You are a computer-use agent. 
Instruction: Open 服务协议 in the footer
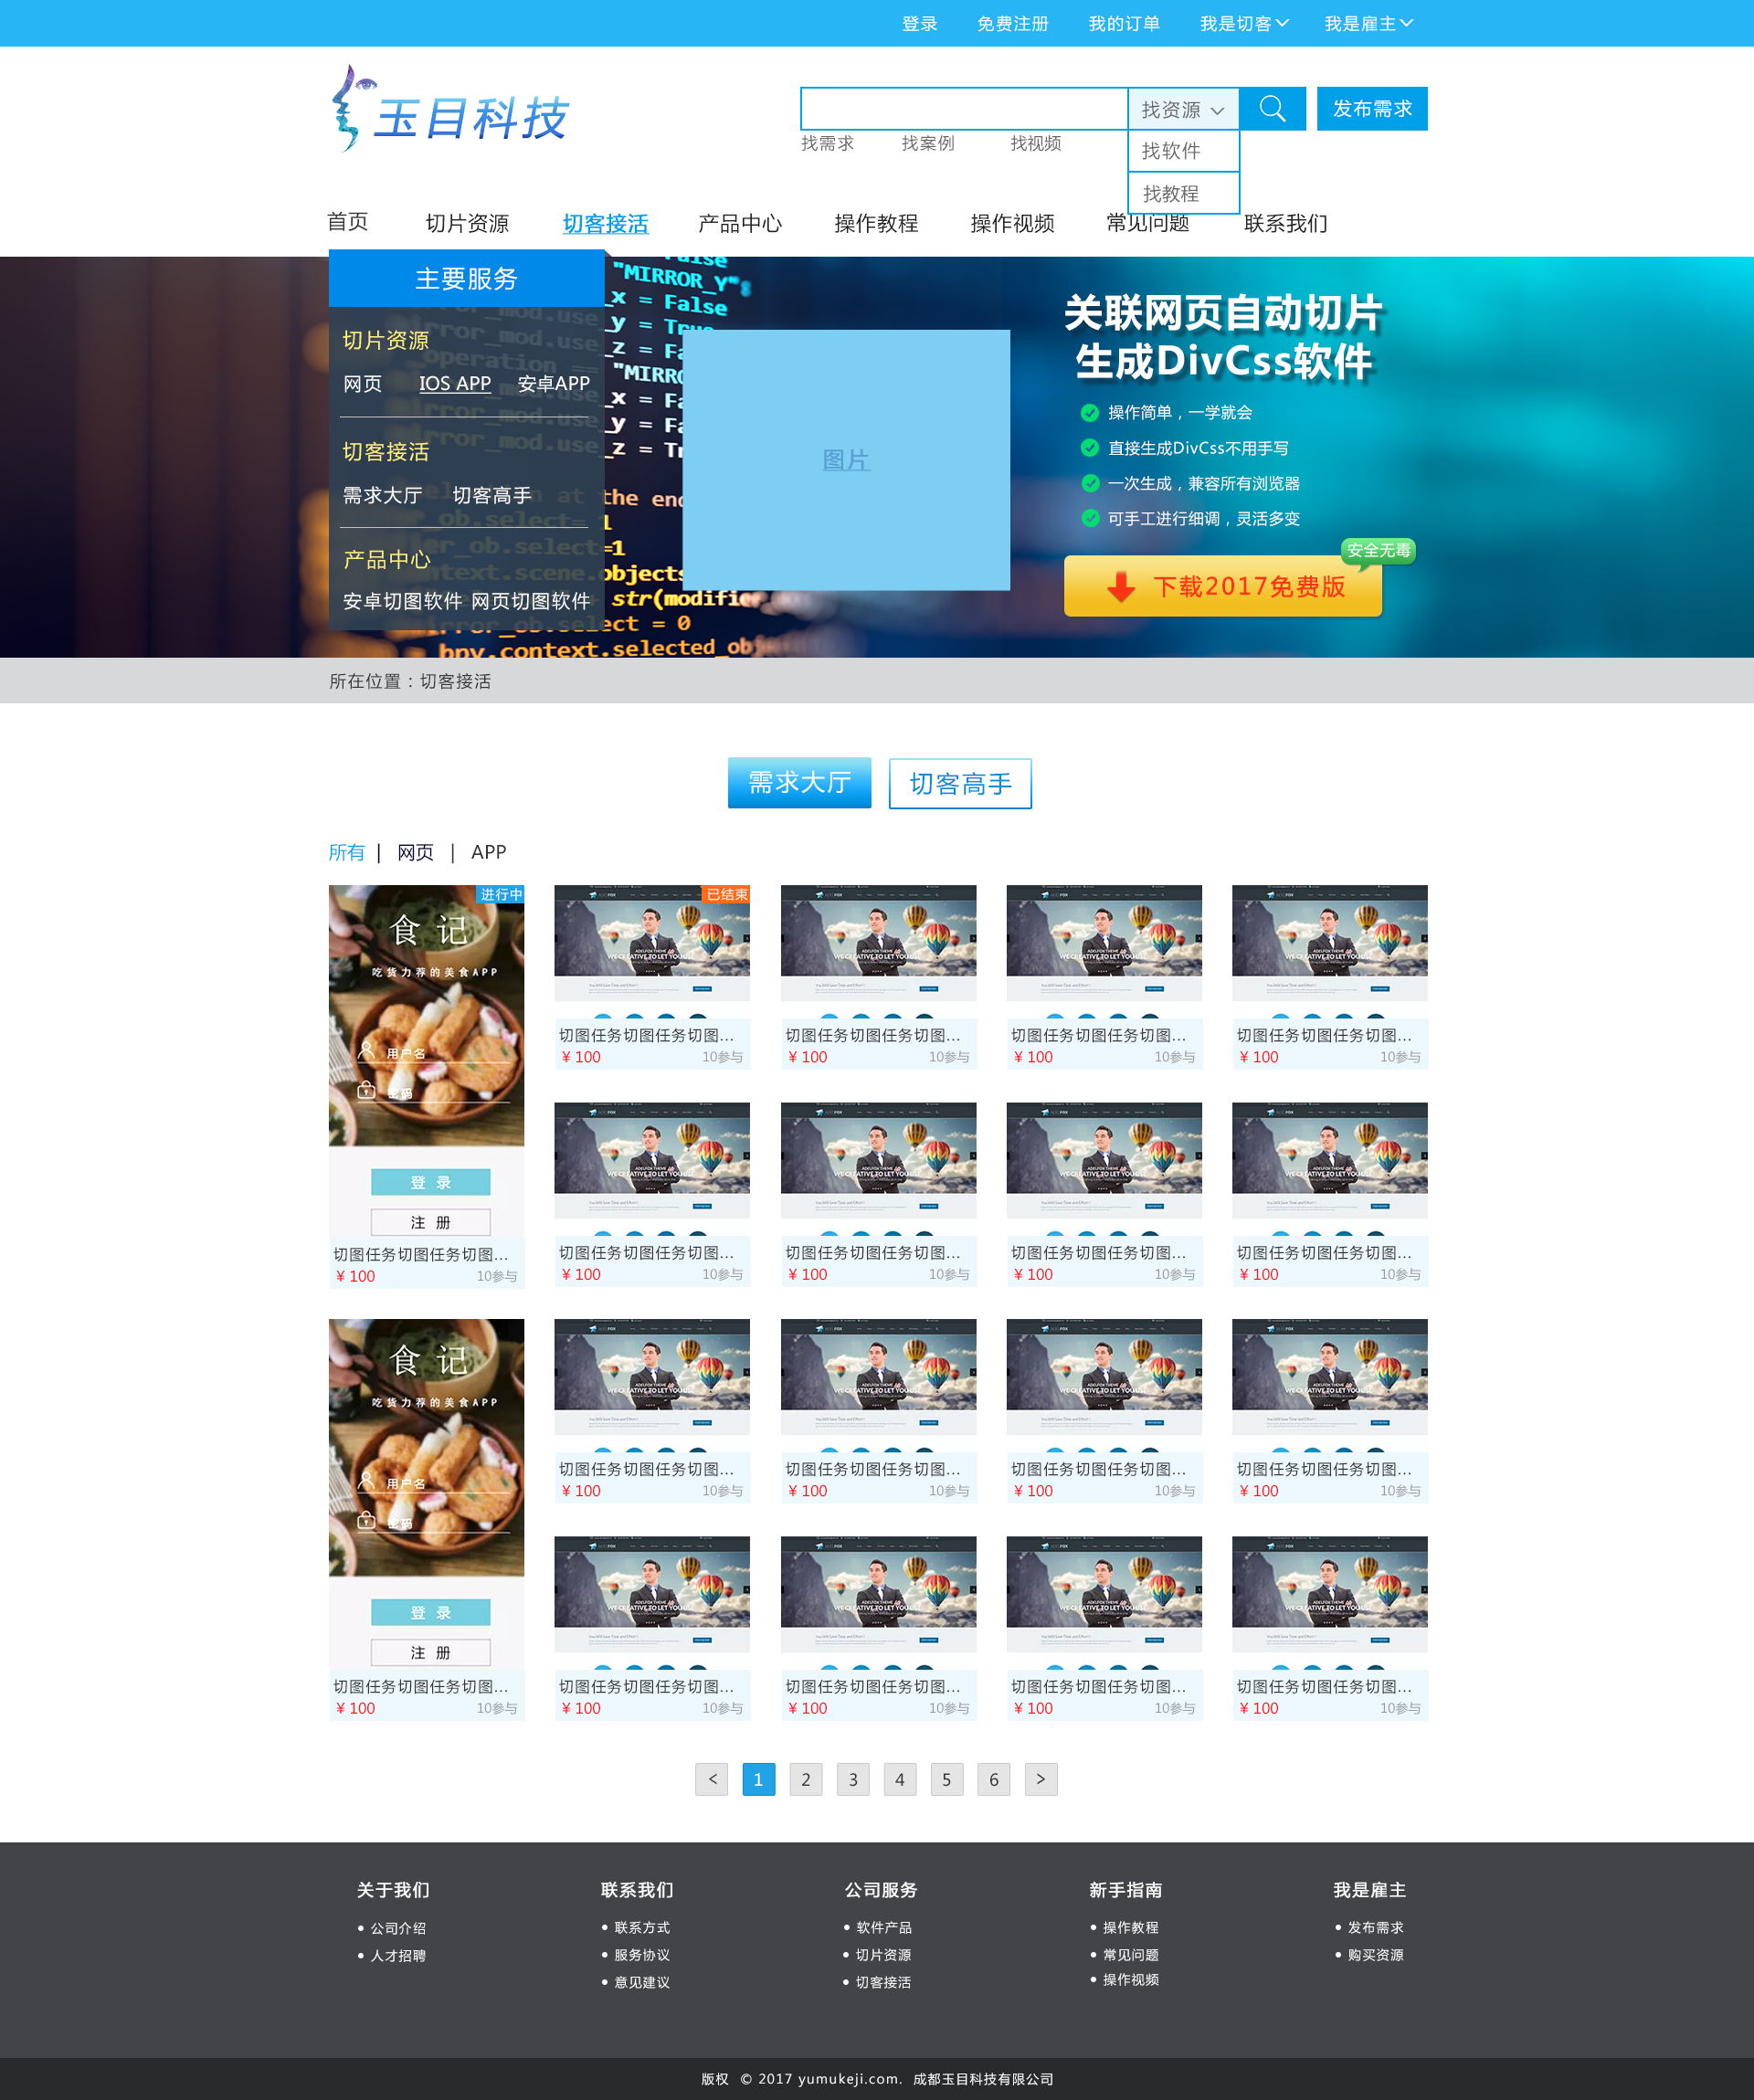tap(642, 1955)
